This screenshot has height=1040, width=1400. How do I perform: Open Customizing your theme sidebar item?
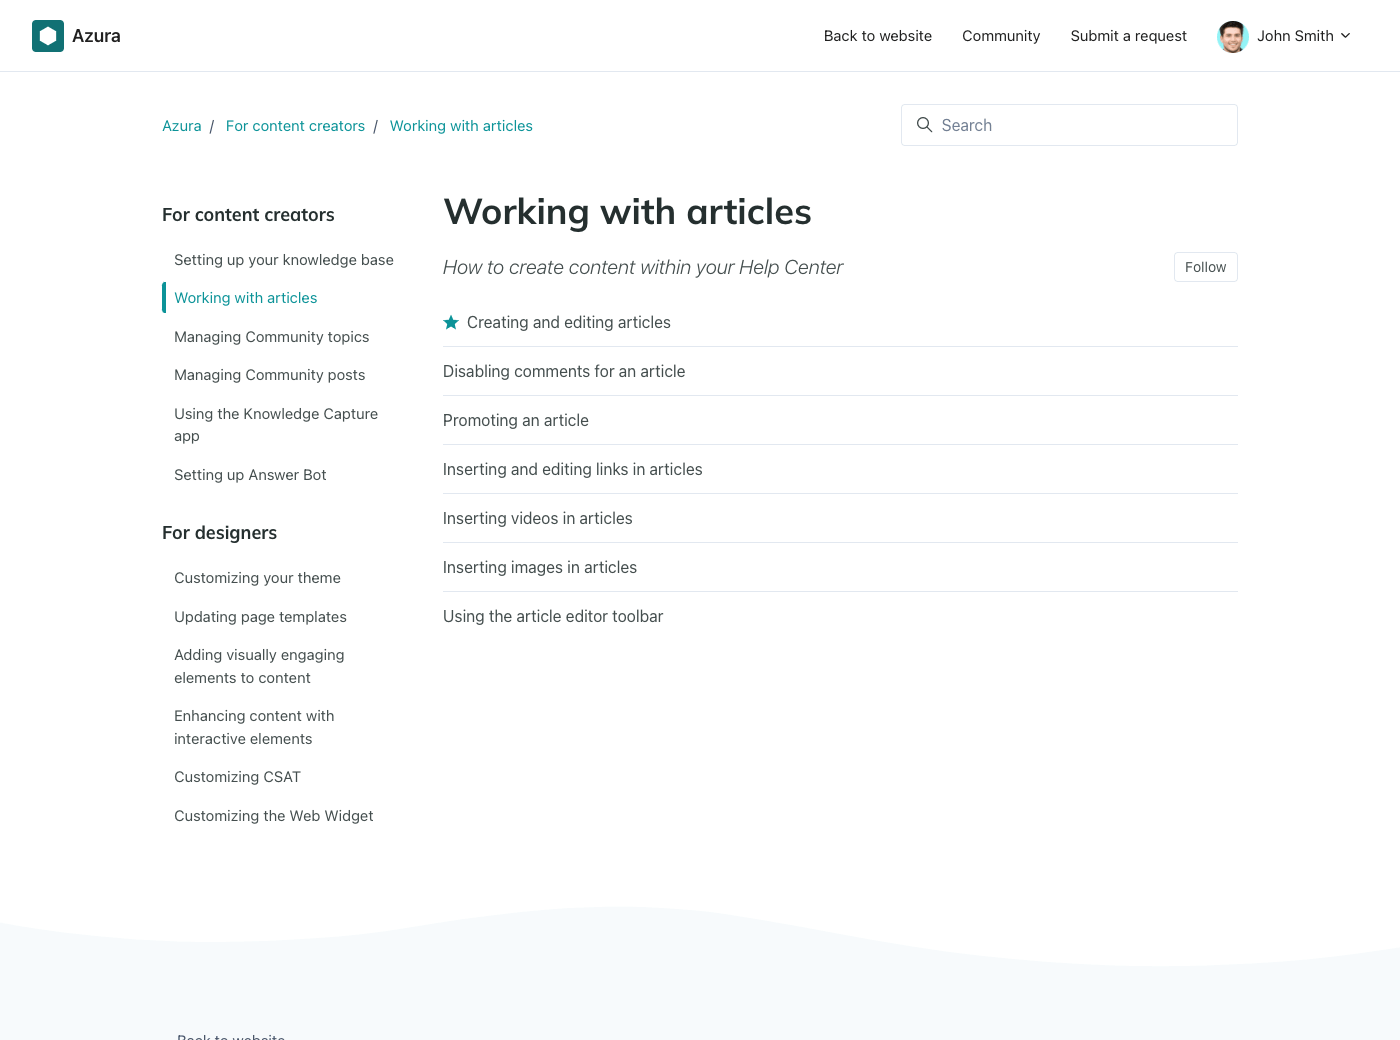[x=257, y=578]
